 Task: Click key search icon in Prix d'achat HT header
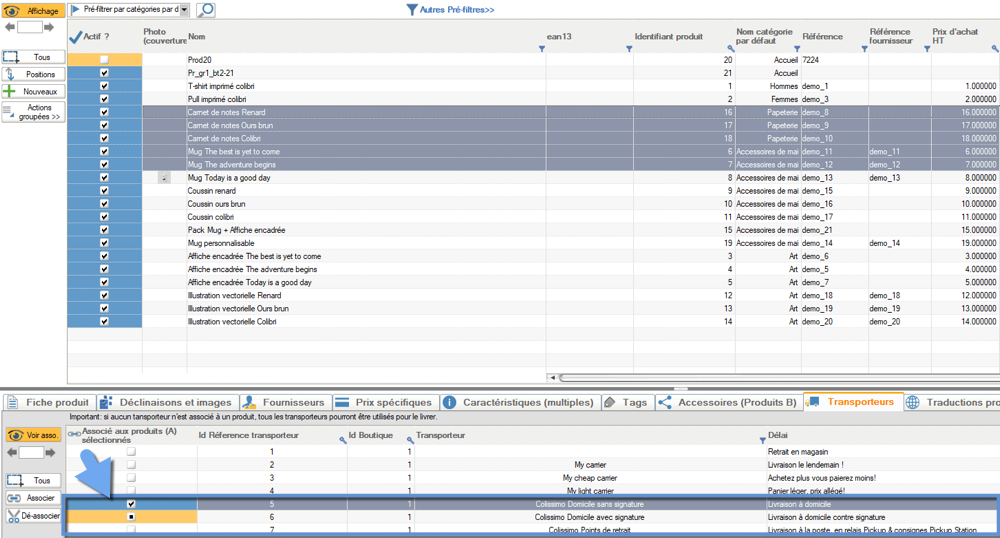994,48
